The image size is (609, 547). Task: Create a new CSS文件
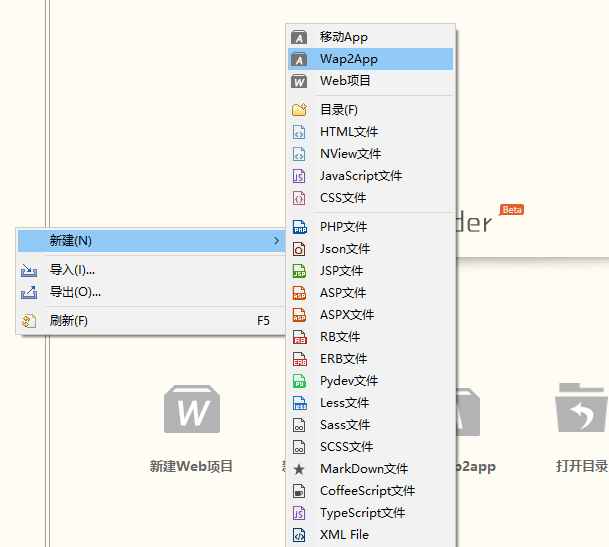[371, 198]
